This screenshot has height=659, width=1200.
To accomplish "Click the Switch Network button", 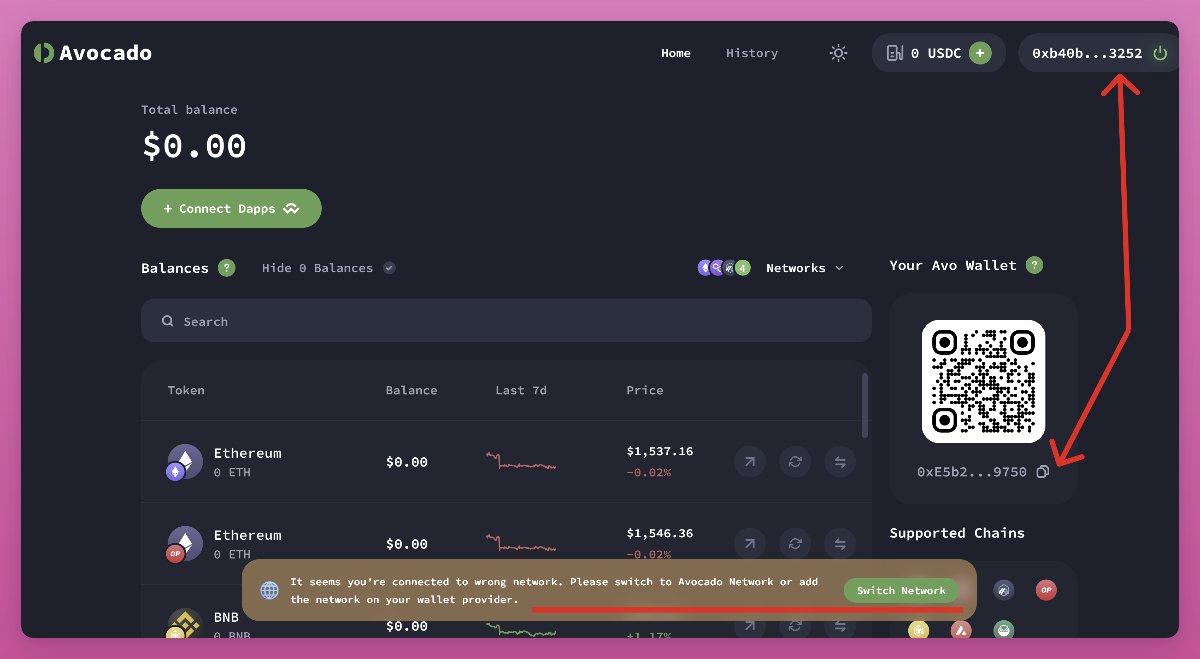I will point(901,590).
